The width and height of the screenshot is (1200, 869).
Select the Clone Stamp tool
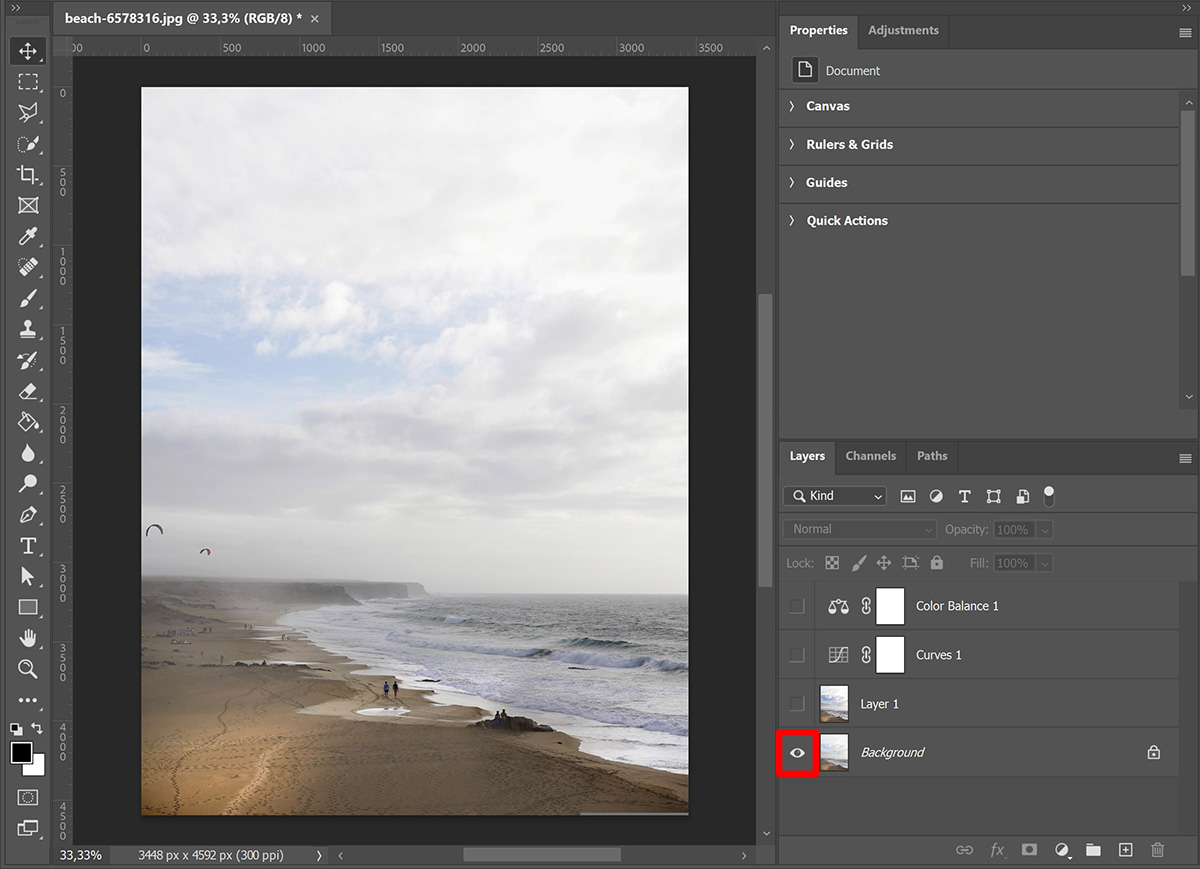coord(28,329)
